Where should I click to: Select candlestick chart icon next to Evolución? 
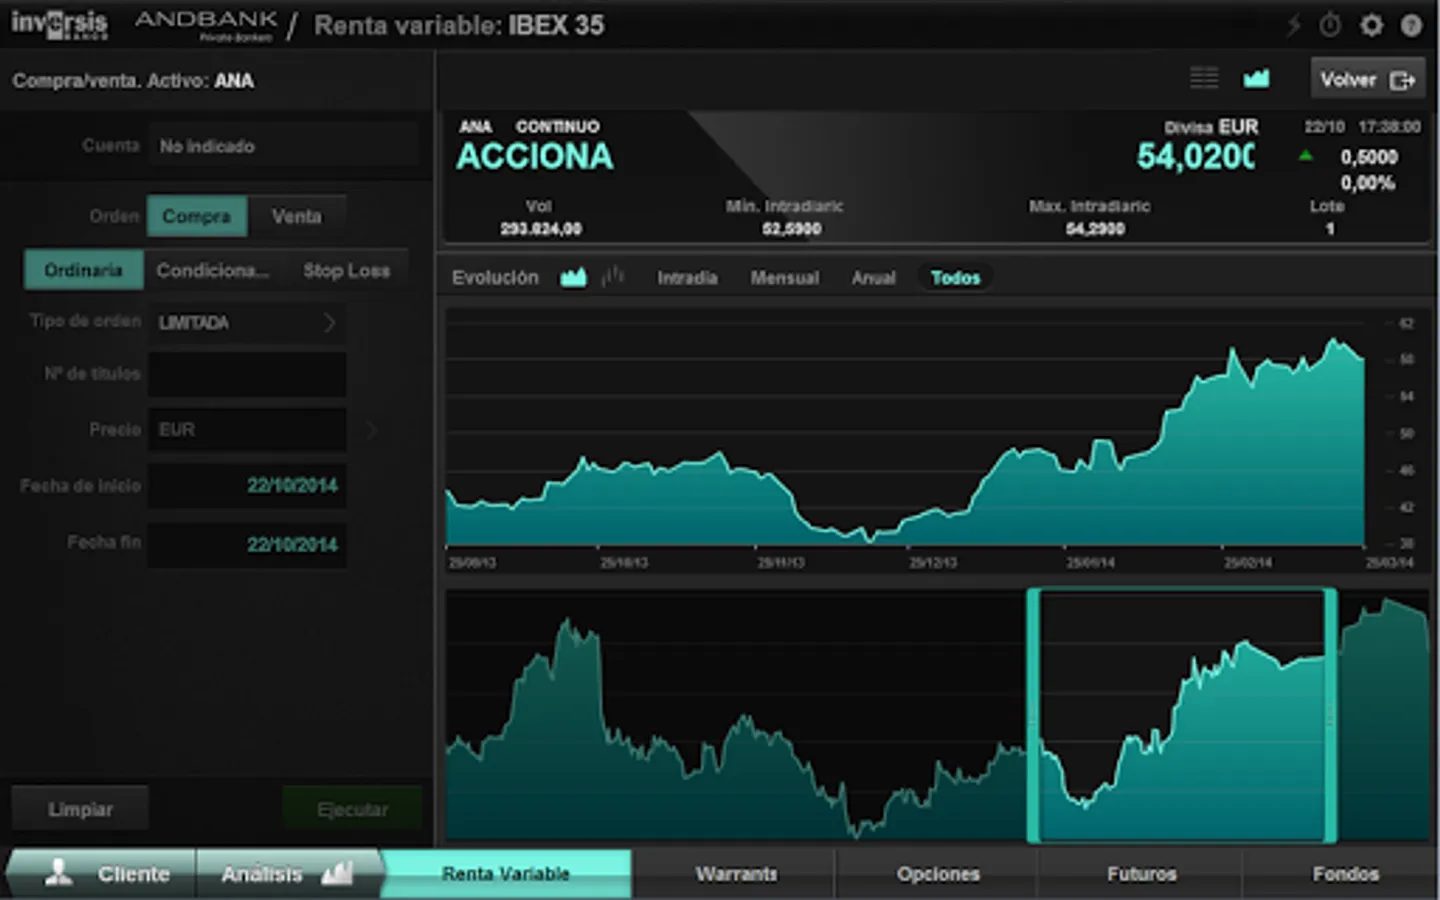613,277
